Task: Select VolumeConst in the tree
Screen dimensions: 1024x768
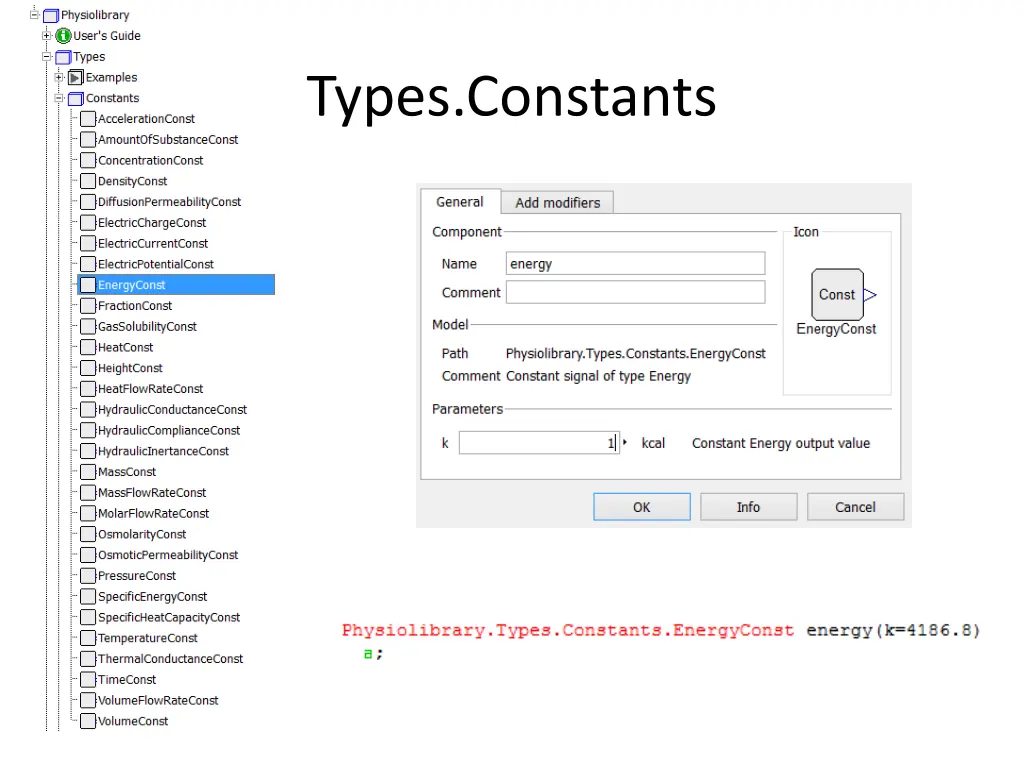Action: pos(133,722)
